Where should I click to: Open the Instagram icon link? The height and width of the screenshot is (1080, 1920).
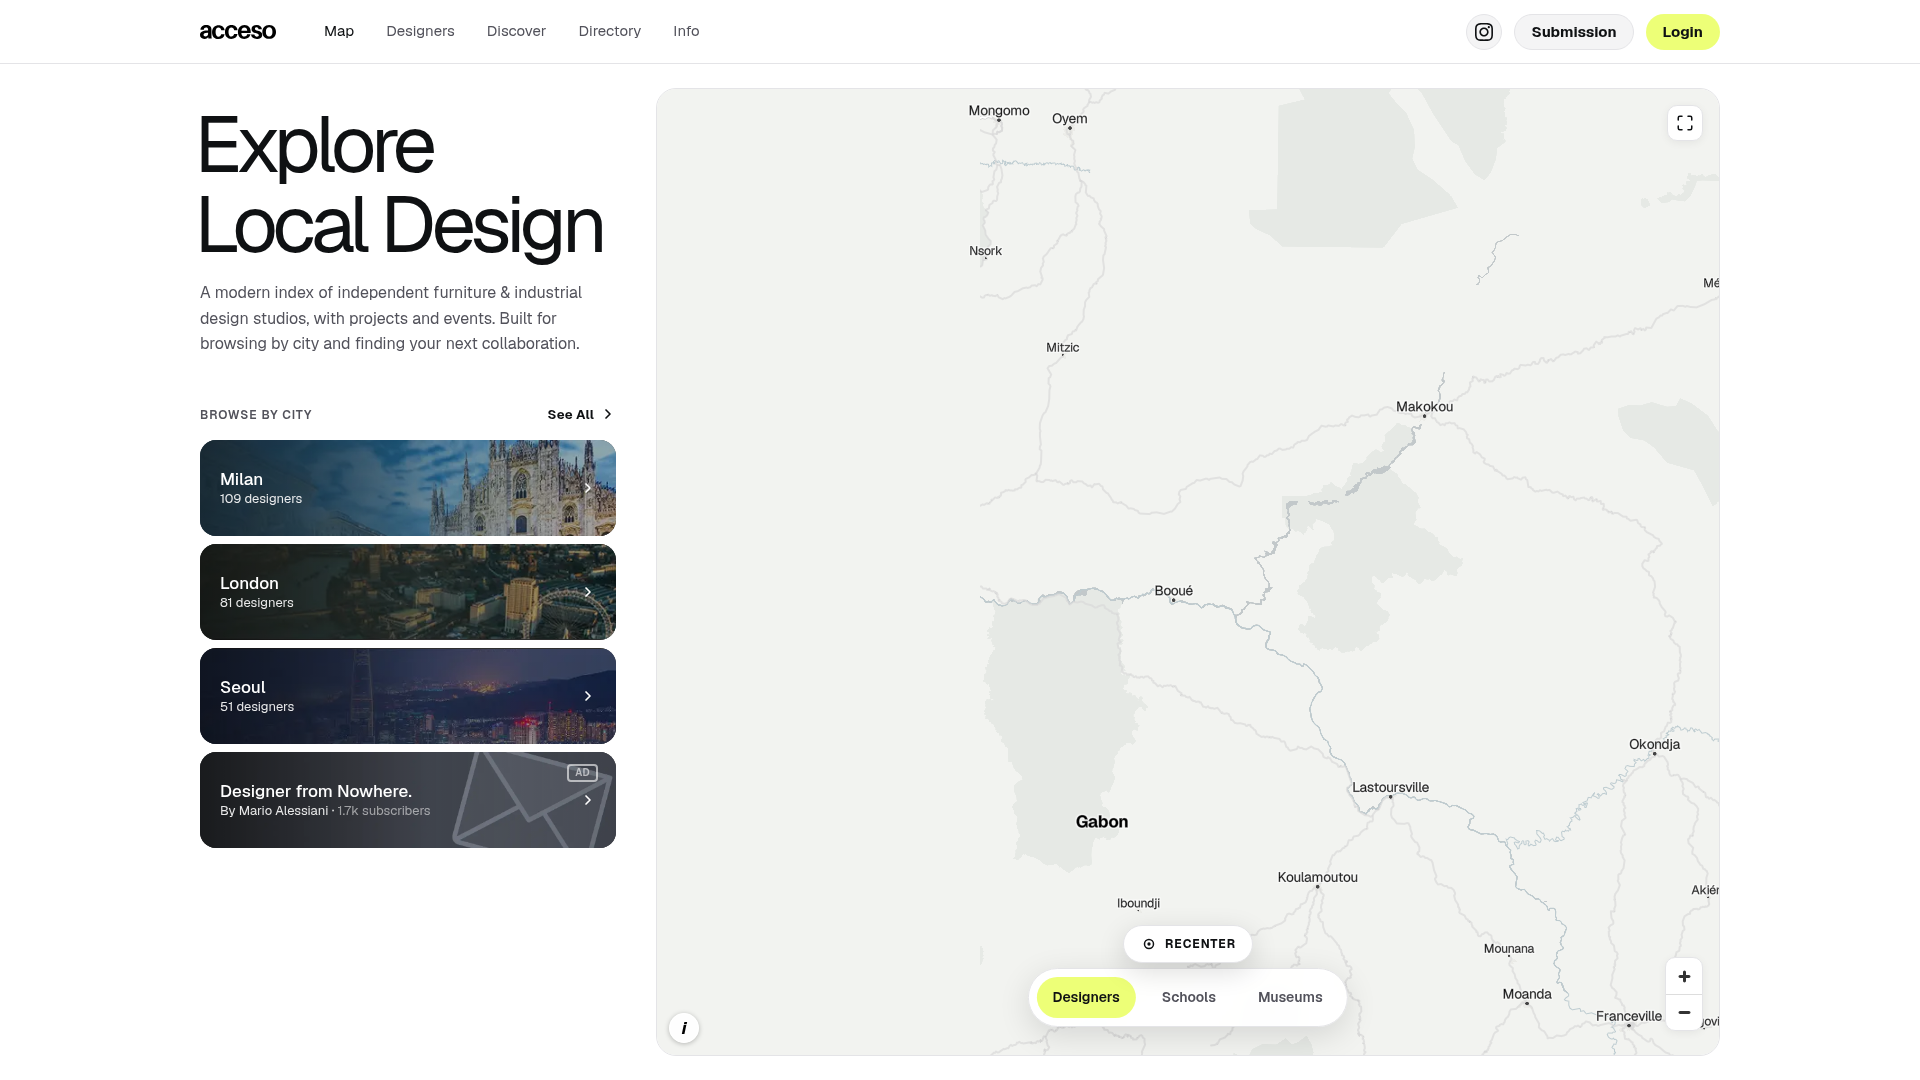pyautogui.click(x=1484, y=32)
